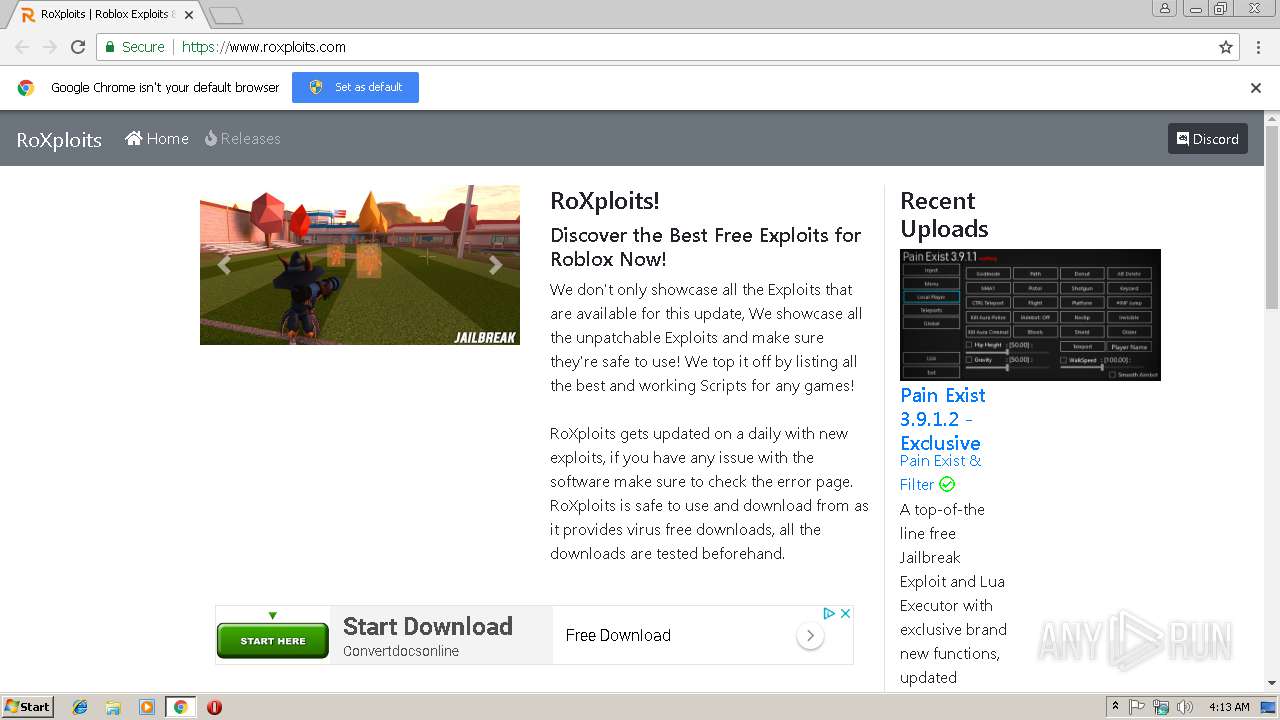Bookmark this page with the star icon

point(1226,47)
